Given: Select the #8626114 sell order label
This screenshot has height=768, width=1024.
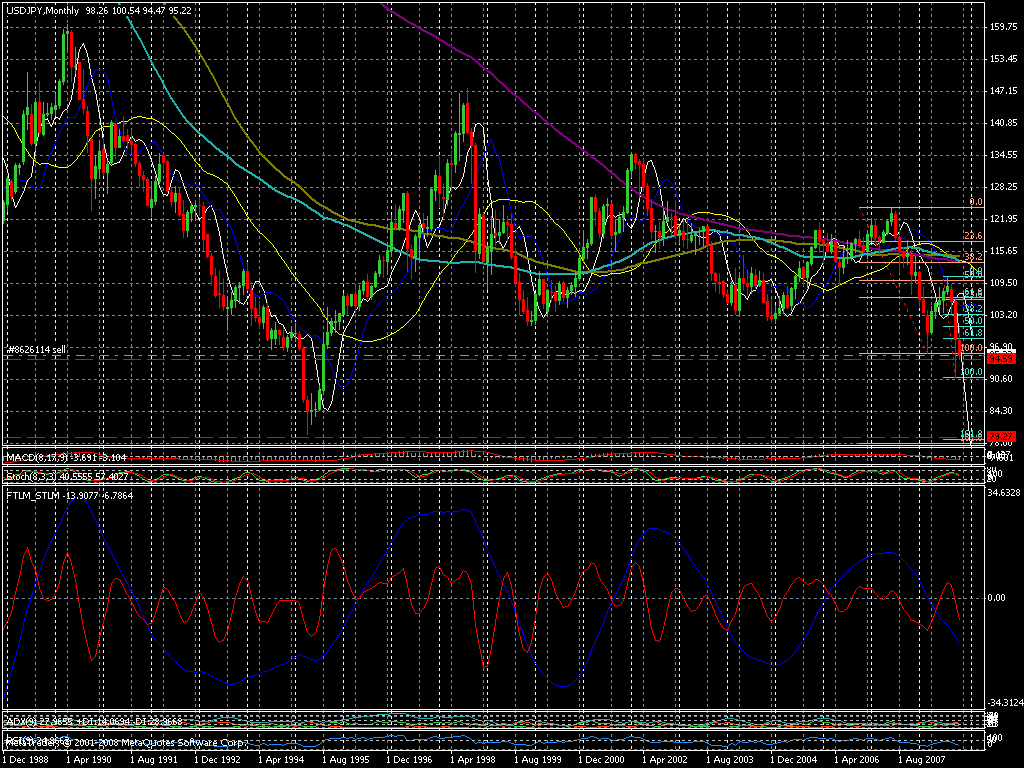Looking at the screenshot, I should [37, 350].
